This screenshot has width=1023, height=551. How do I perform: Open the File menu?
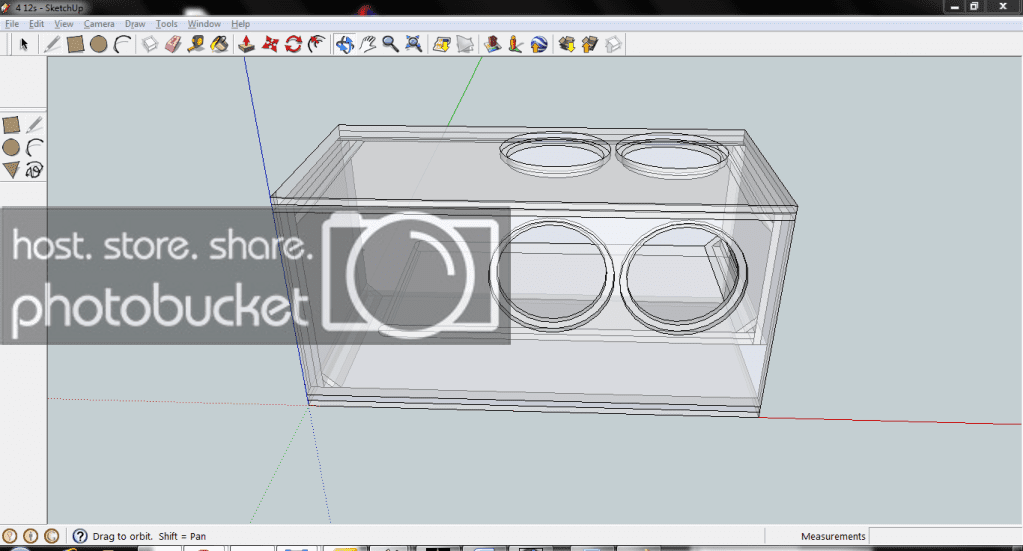click(x=12, y=23)
